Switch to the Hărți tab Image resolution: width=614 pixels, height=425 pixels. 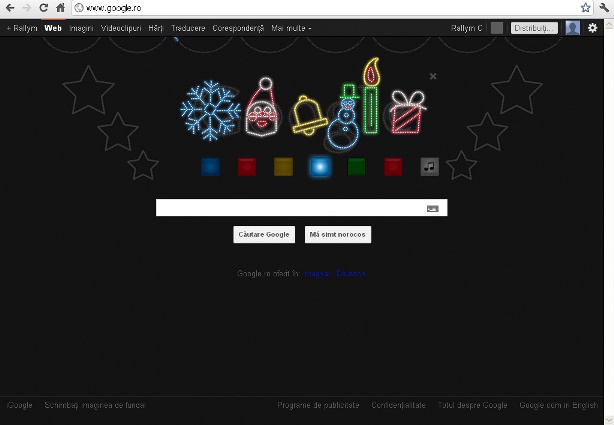(x=155, y=28)
